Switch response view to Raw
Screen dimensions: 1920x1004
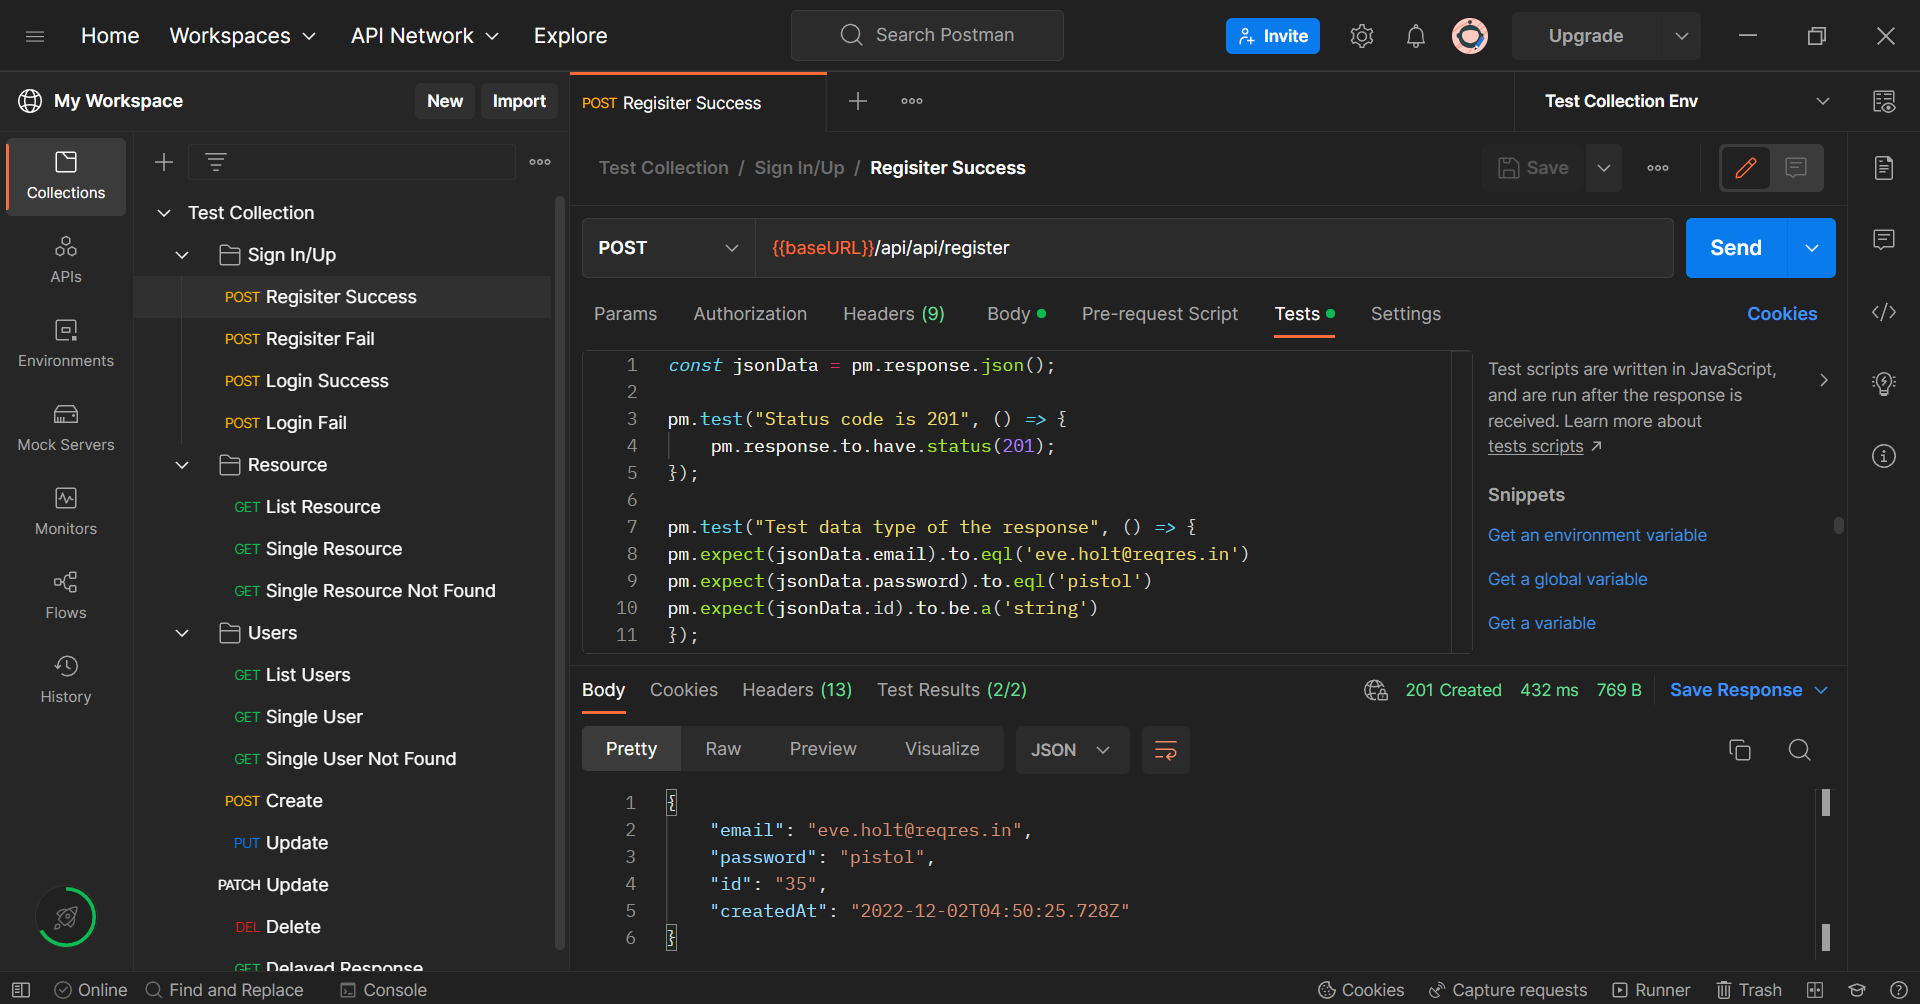pyautogui.click(x=723, y=749)
